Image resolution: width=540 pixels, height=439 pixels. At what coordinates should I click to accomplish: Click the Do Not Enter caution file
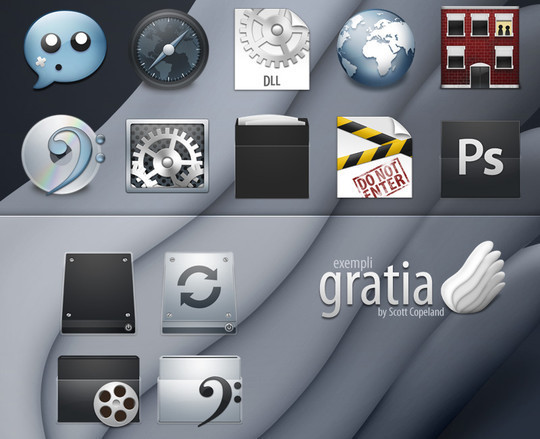click(374, 157)
